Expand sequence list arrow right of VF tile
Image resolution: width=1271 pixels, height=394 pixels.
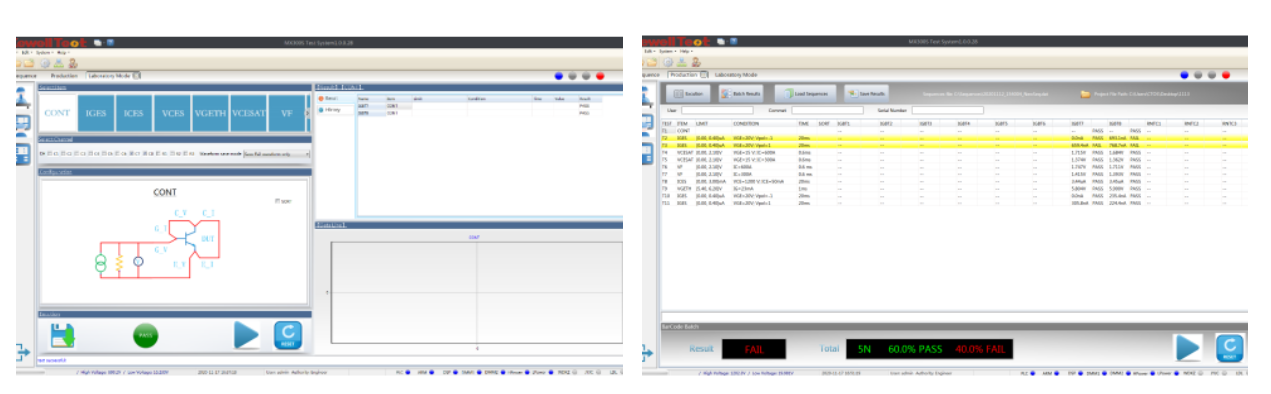[x=307, y=113]
